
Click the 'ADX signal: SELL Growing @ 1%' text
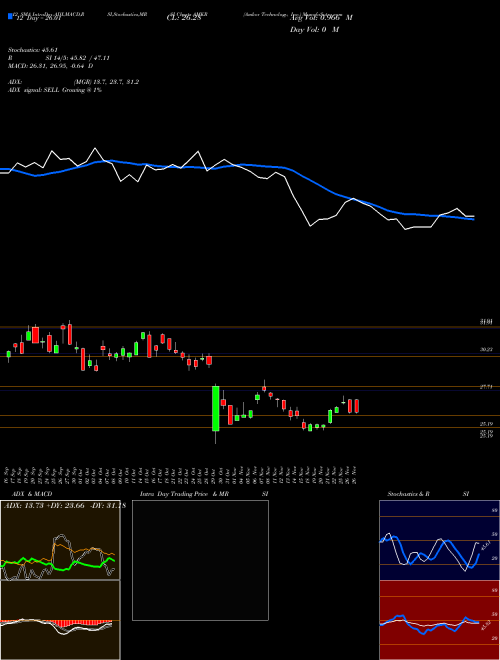coord(55,90)
